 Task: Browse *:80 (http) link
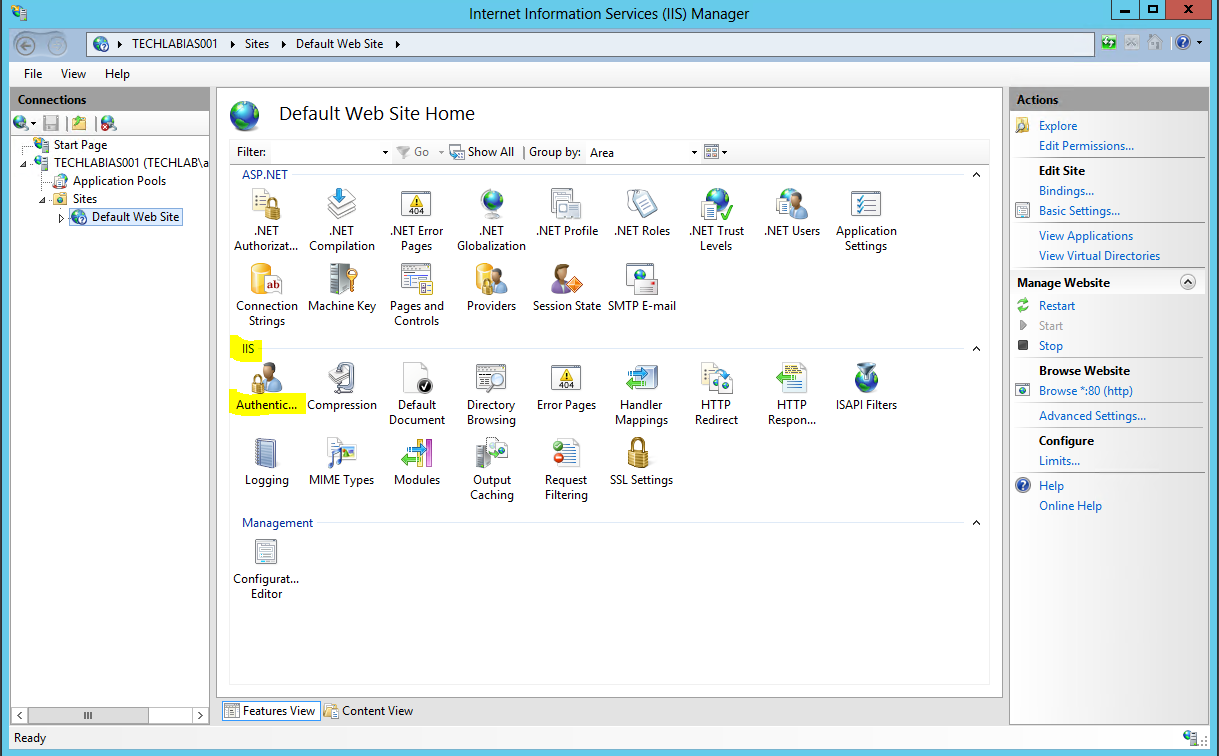point(1086,391)
